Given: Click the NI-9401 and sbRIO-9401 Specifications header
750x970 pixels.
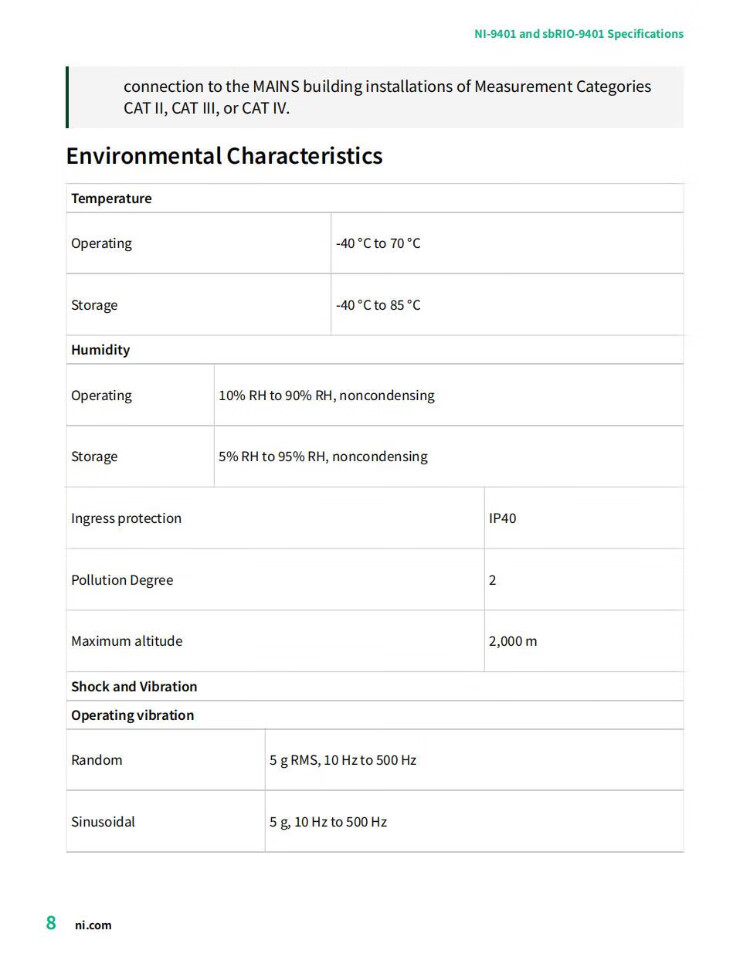Looking at the screenshot, I should 578,34.
